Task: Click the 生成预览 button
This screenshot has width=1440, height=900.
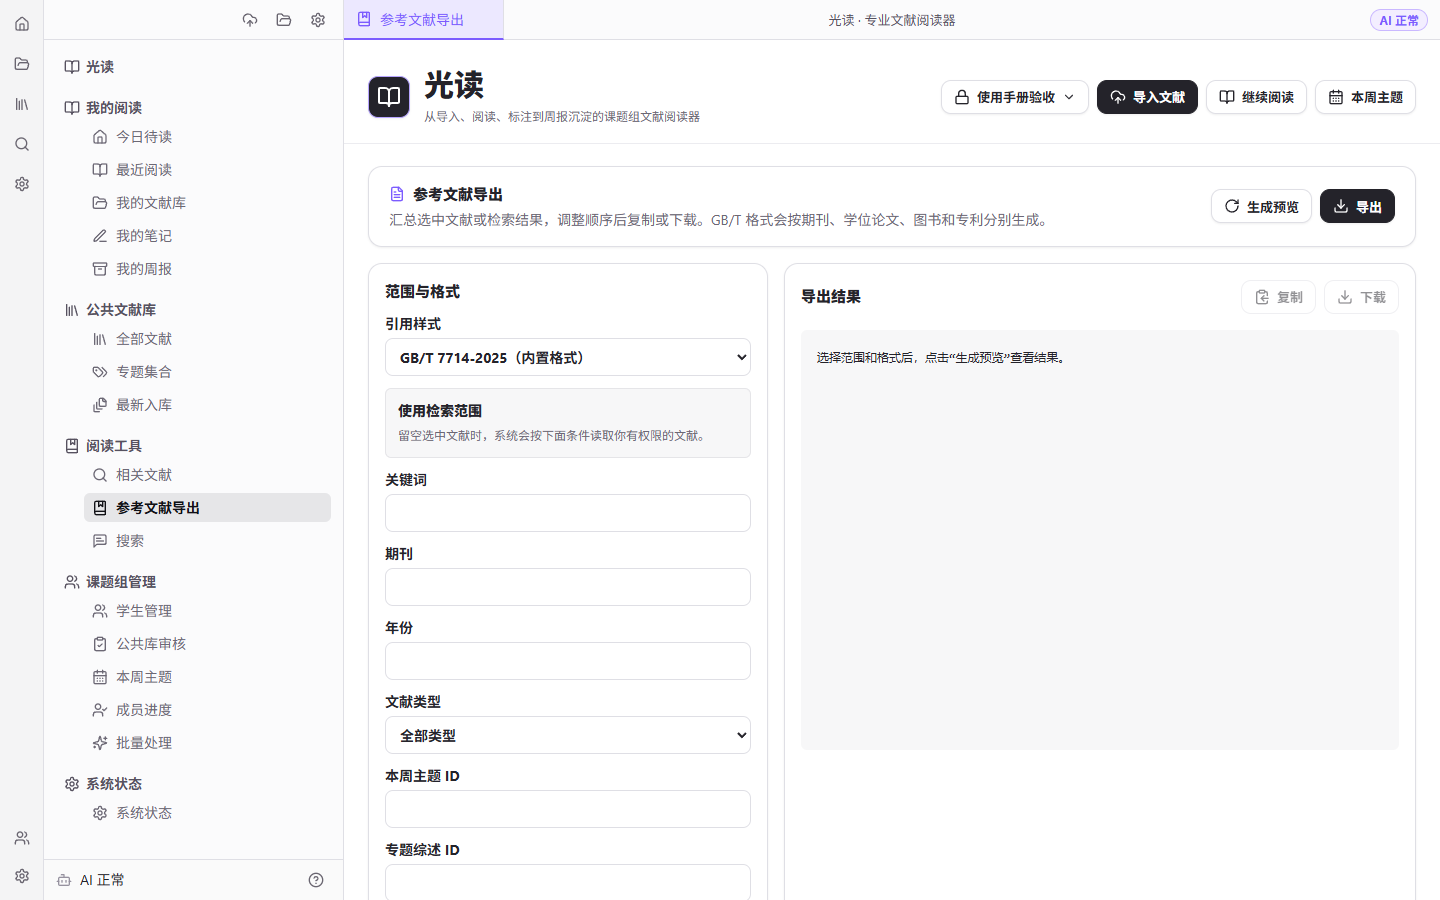Action: point(1261,206)
